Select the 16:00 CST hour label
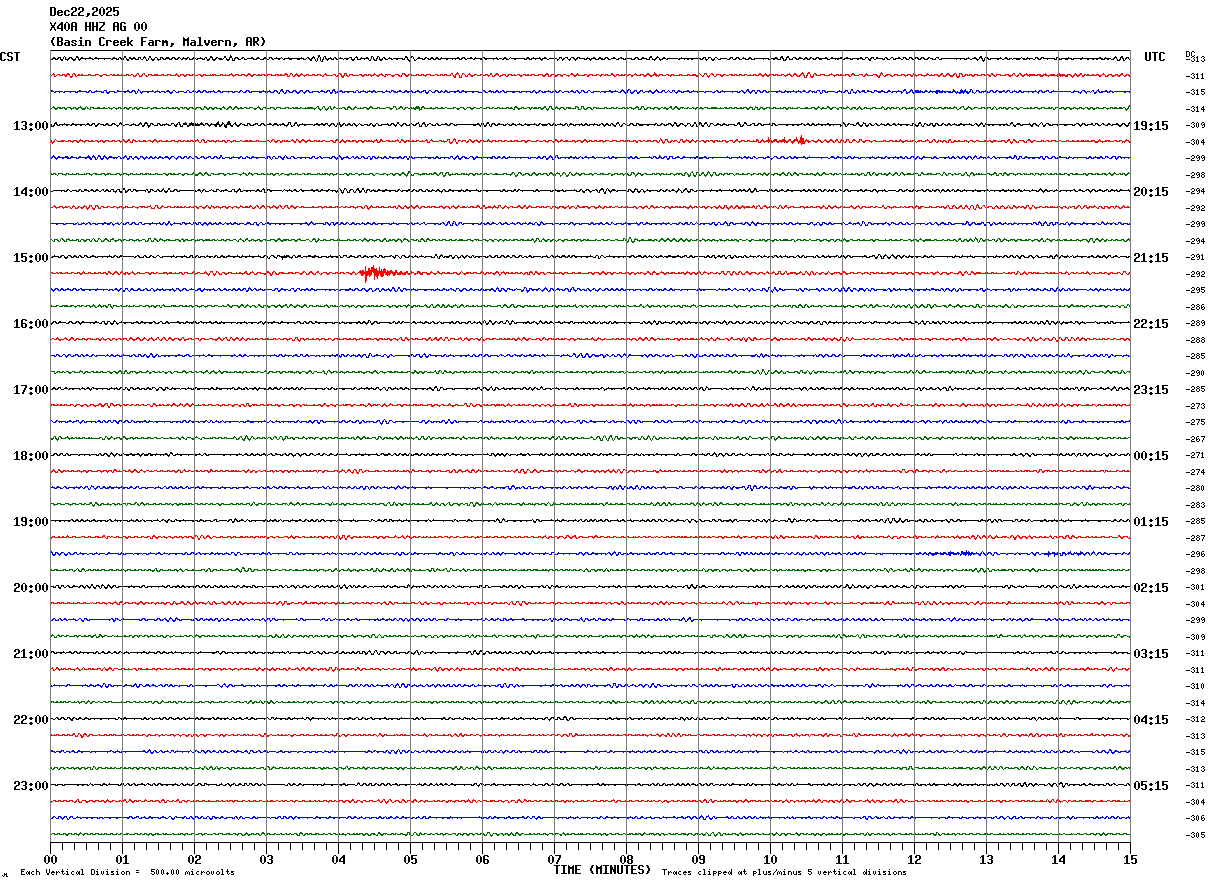Screen dimensions: 1210x886 point(30,324)
